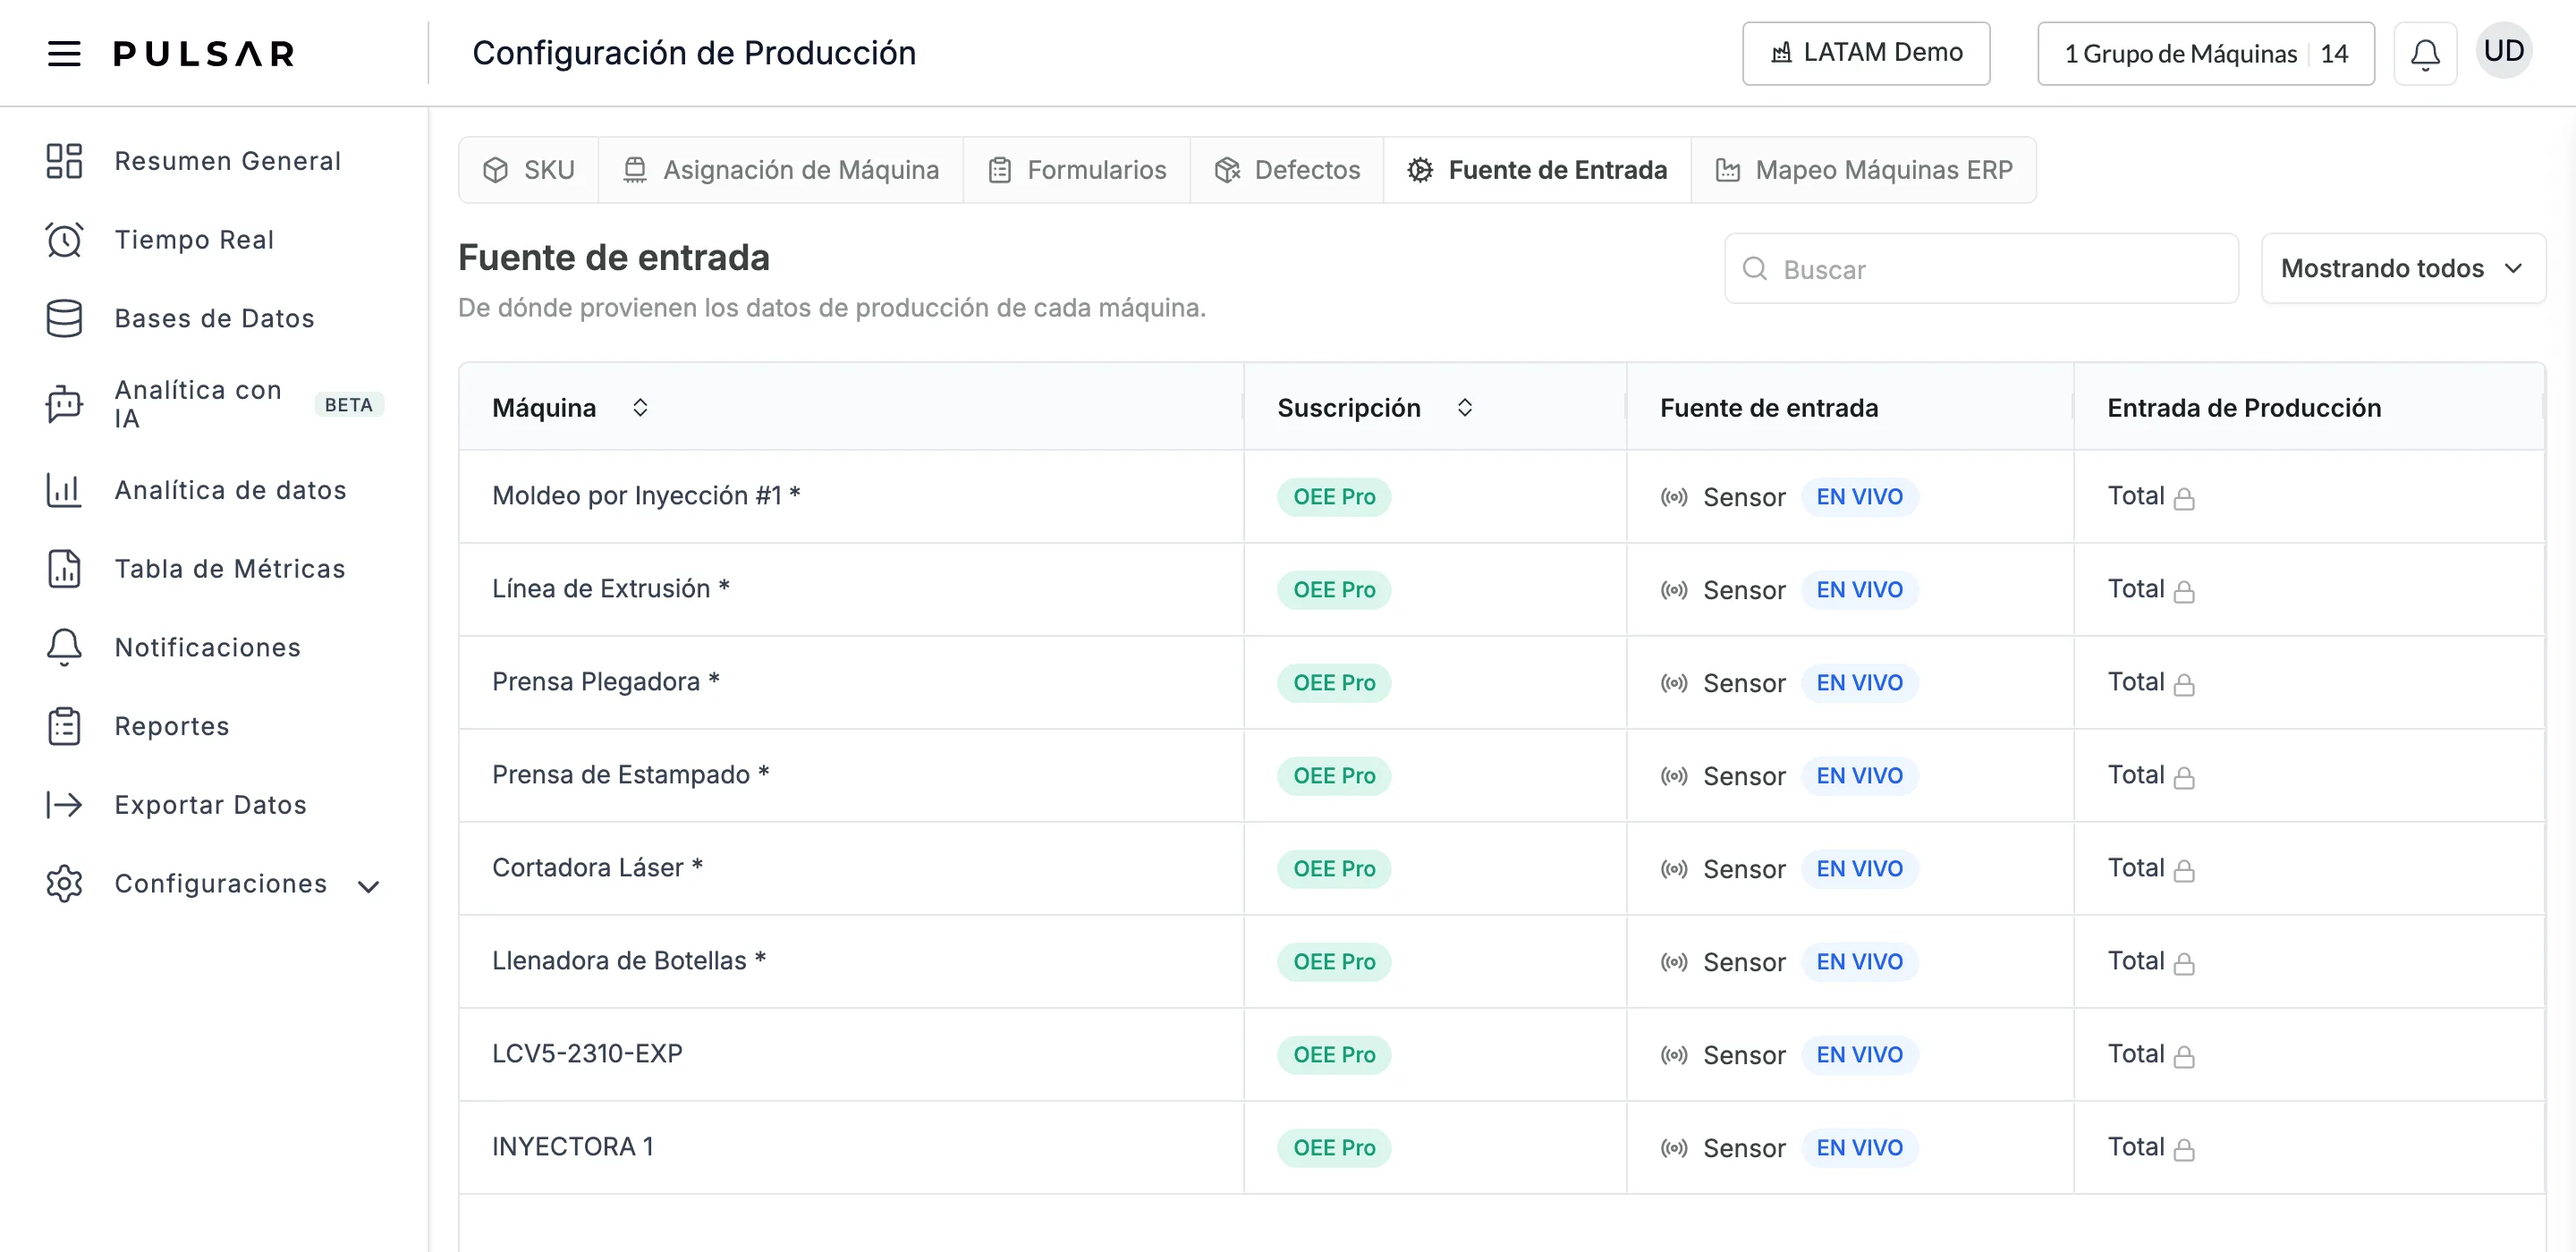Click OEE Pro badge in Cortadora Láser row
This screenshot has height=1252, width=2576.
point(1334,869)
